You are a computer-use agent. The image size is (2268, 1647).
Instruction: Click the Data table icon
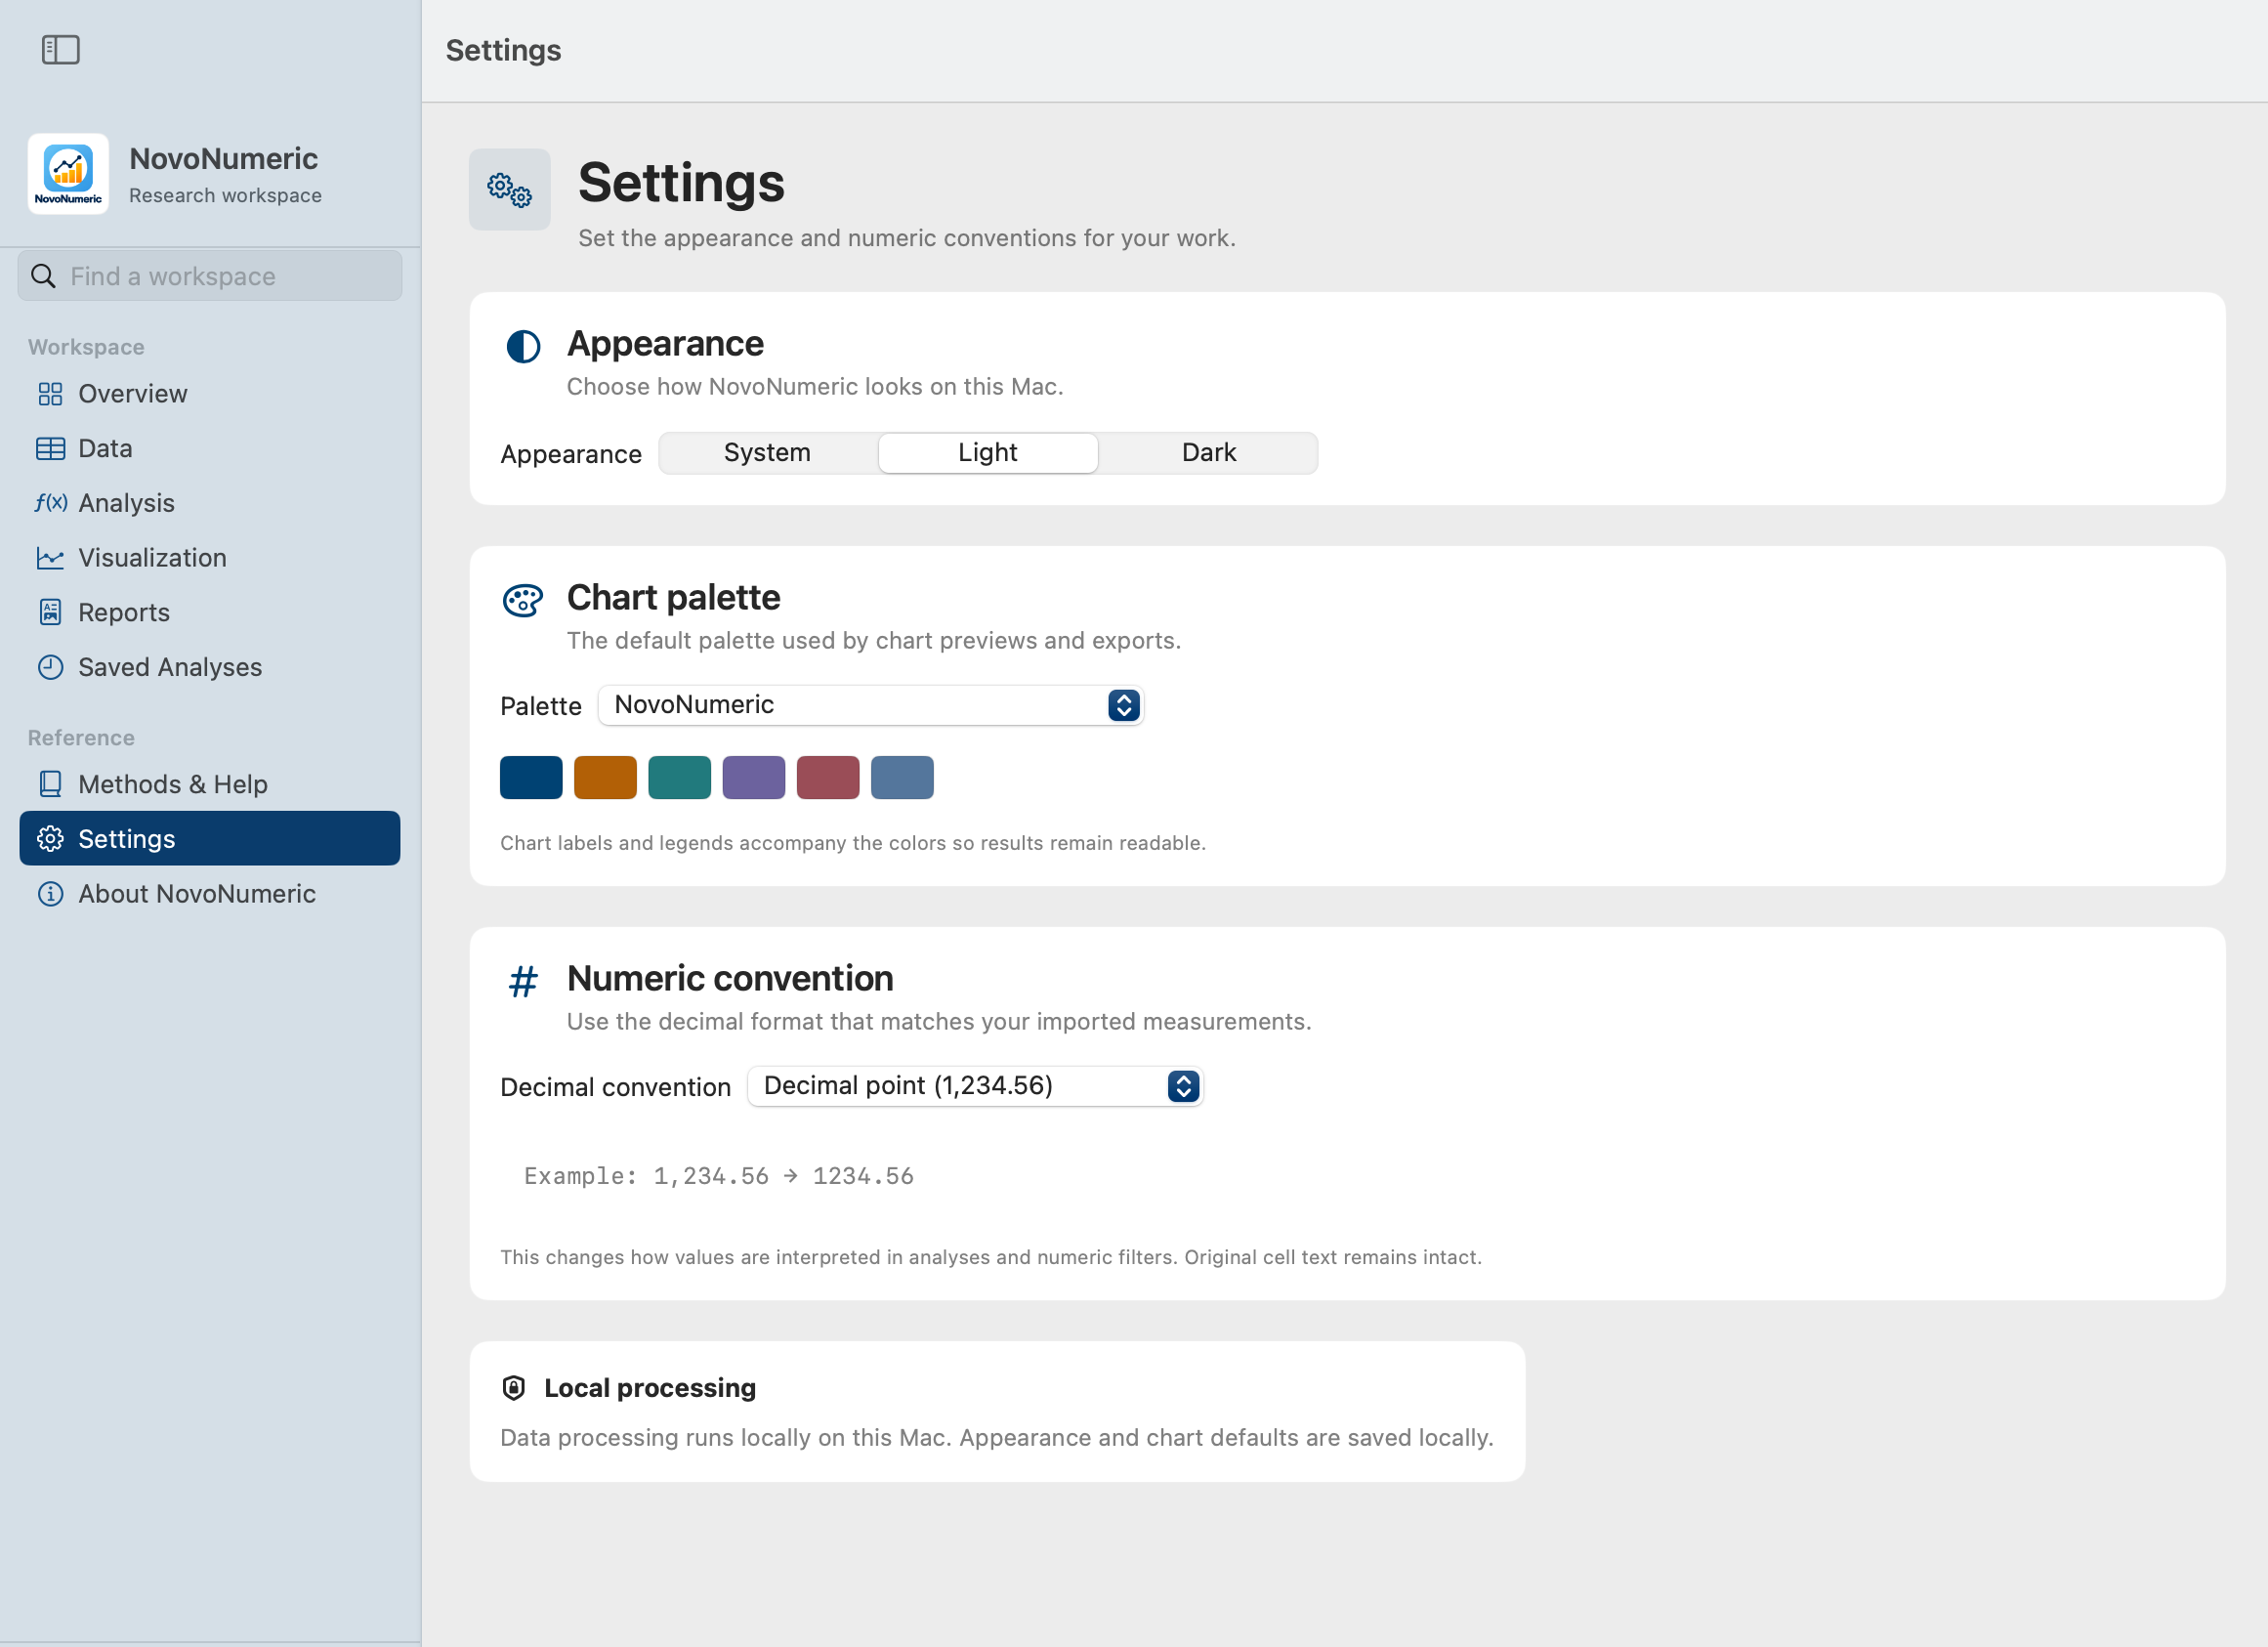(50, 449)
